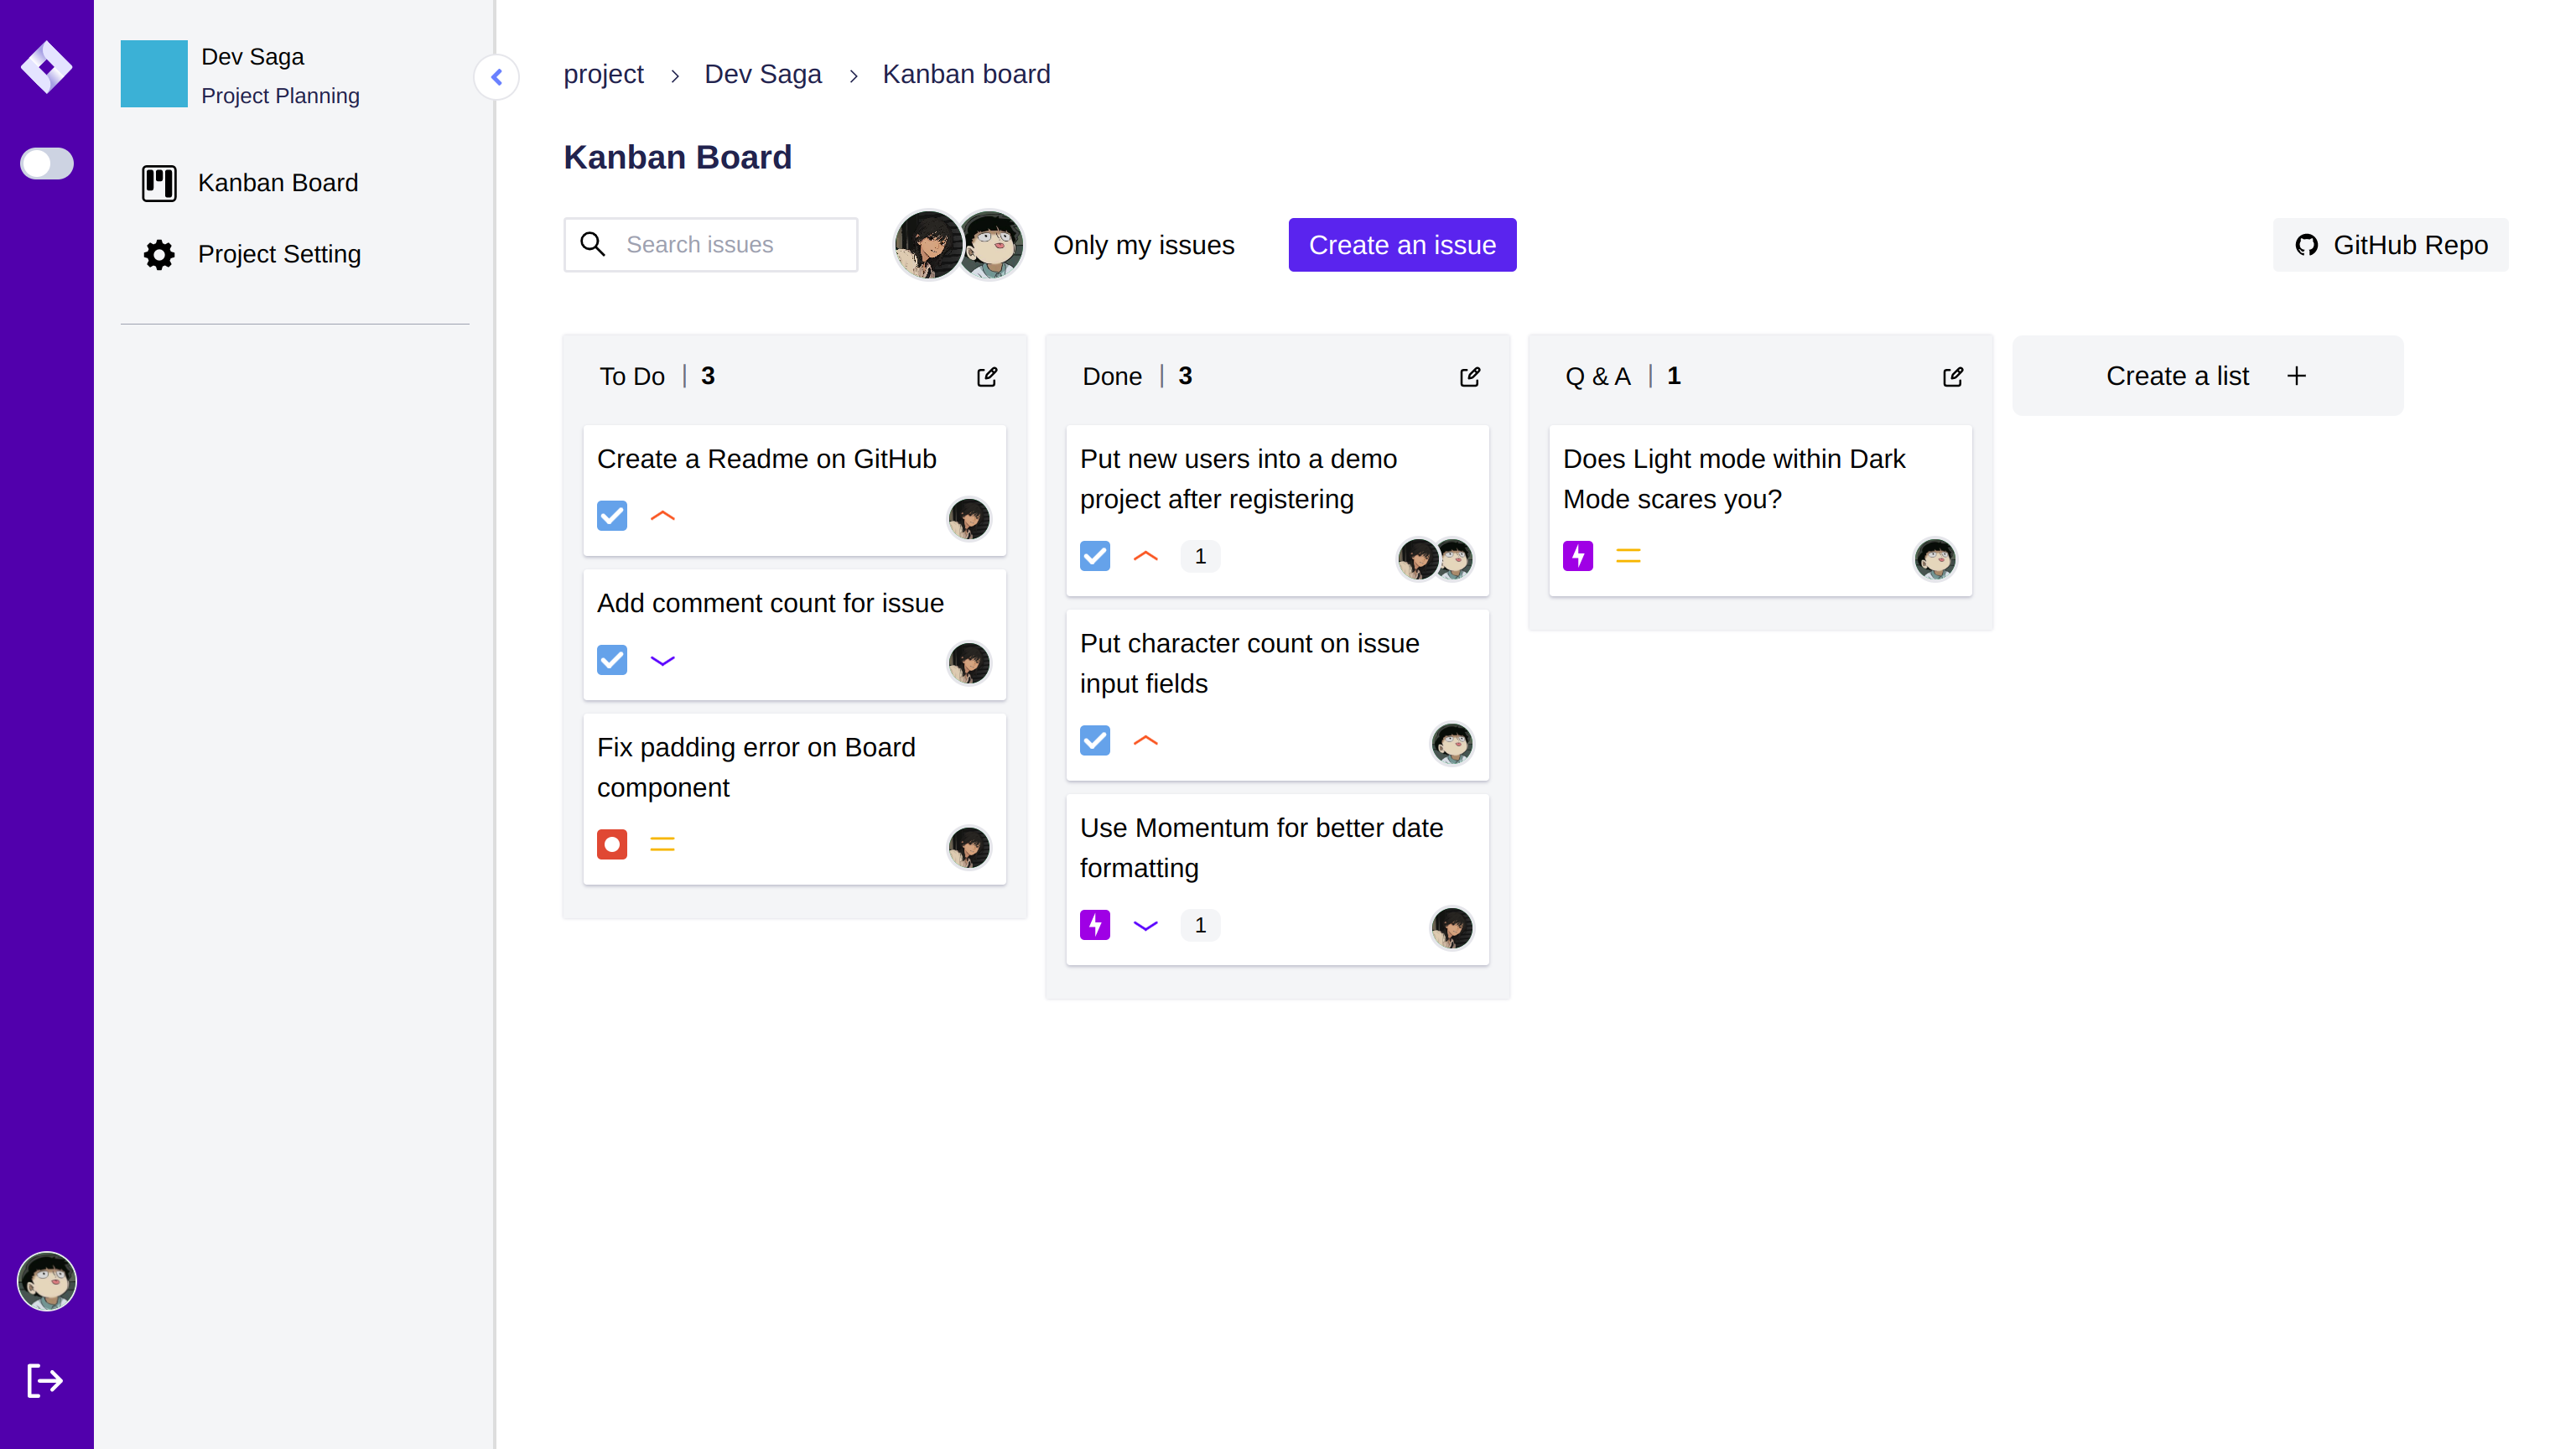Click the edit icon on Done column
The height and width of the screenshot is (1449, 2576).
[x=1468, y=375]
